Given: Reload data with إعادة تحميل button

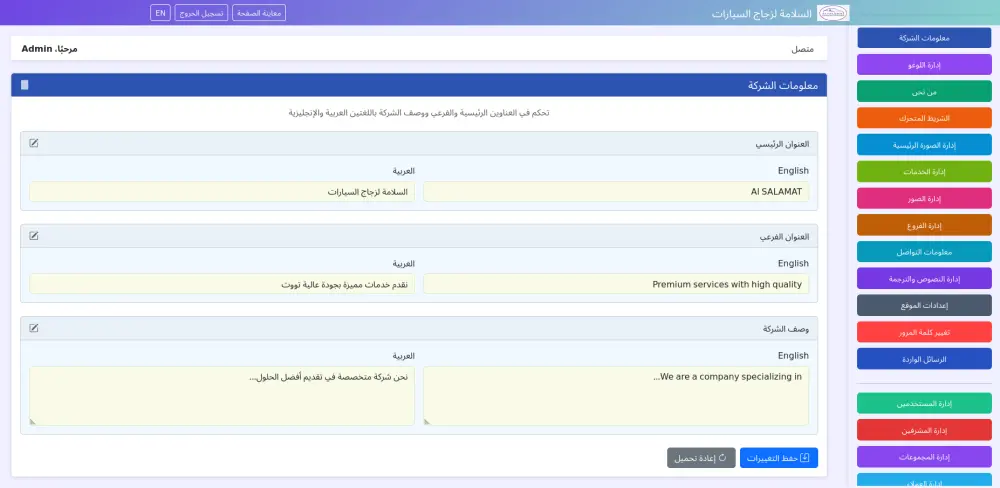Looking at the screenshot, I should [x=701, y=458].
